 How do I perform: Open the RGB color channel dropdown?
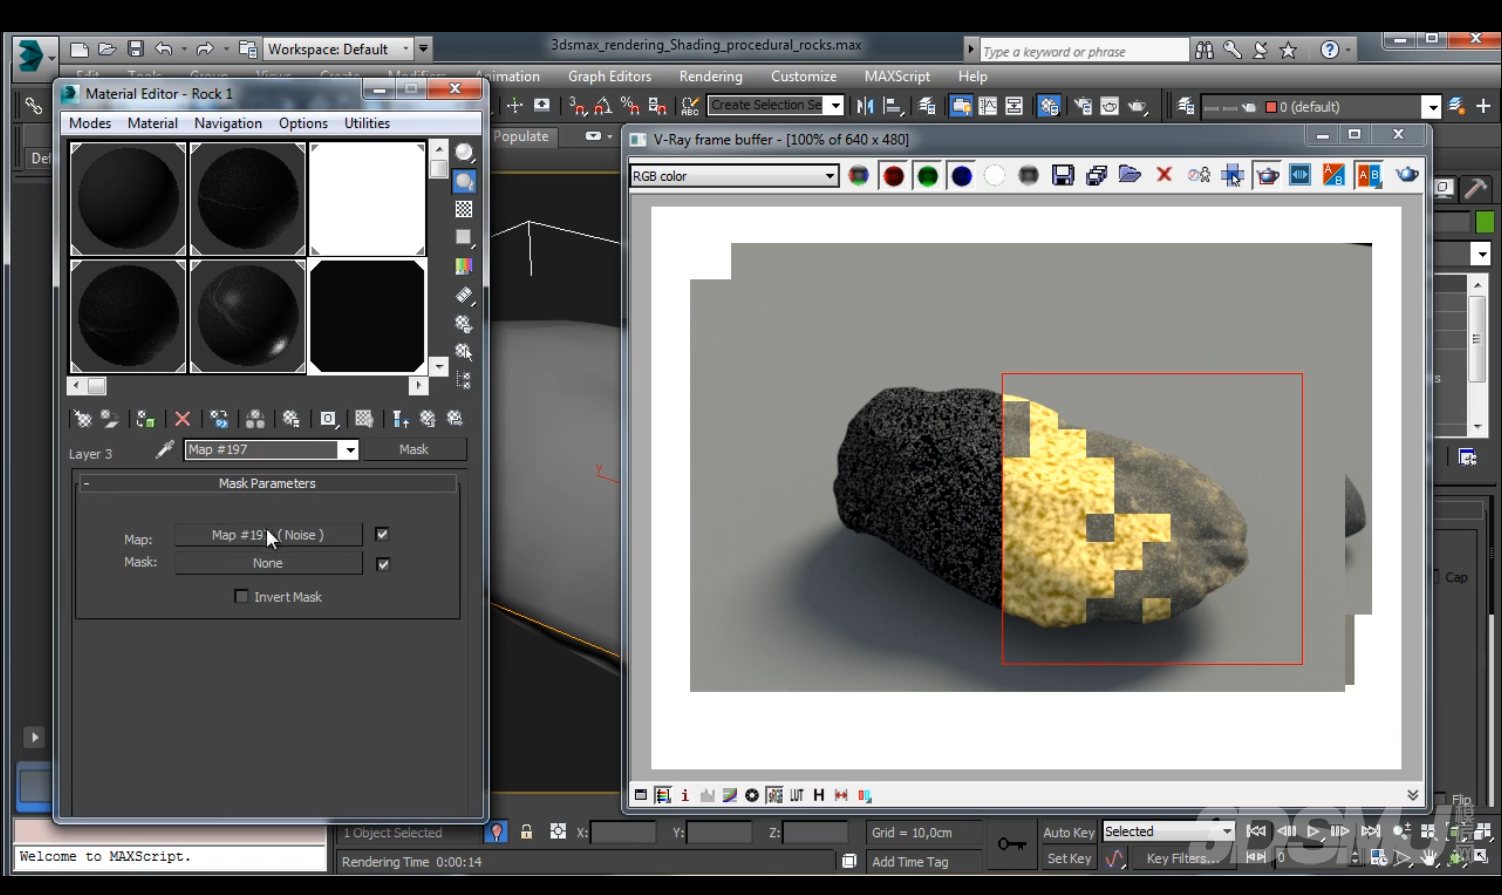tap(733, 176)
